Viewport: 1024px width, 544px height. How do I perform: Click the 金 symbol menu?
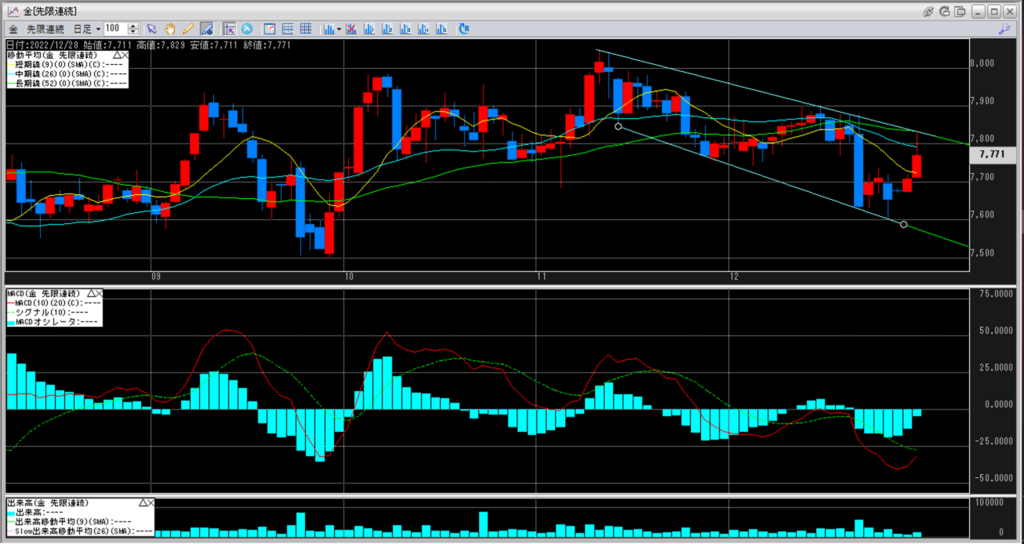(x=13, y=29)
